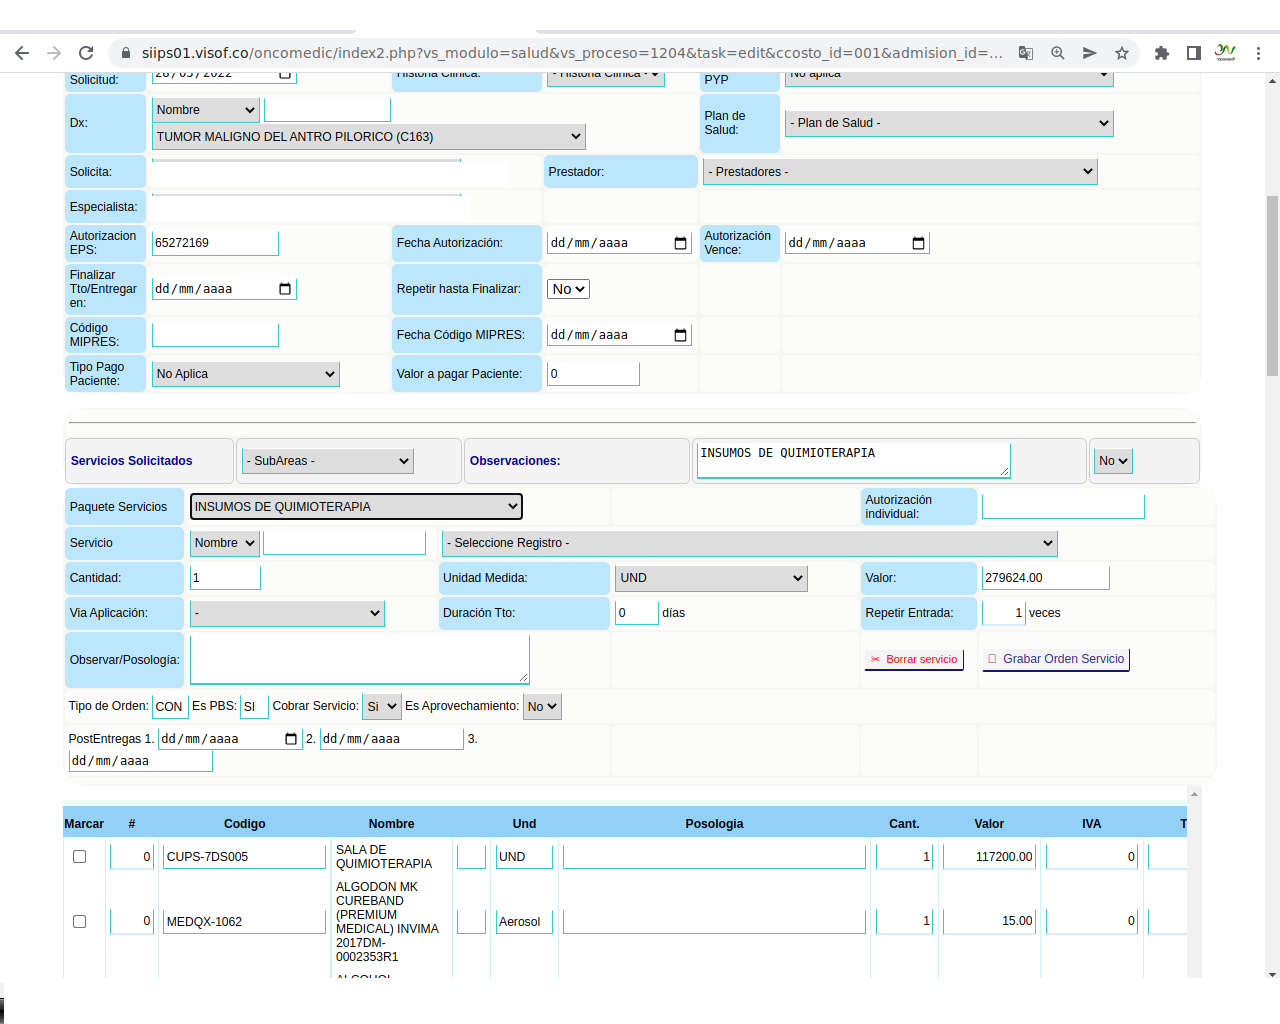
Task: Click the Valor field showing 279624.00
Action: (1045, 578)
